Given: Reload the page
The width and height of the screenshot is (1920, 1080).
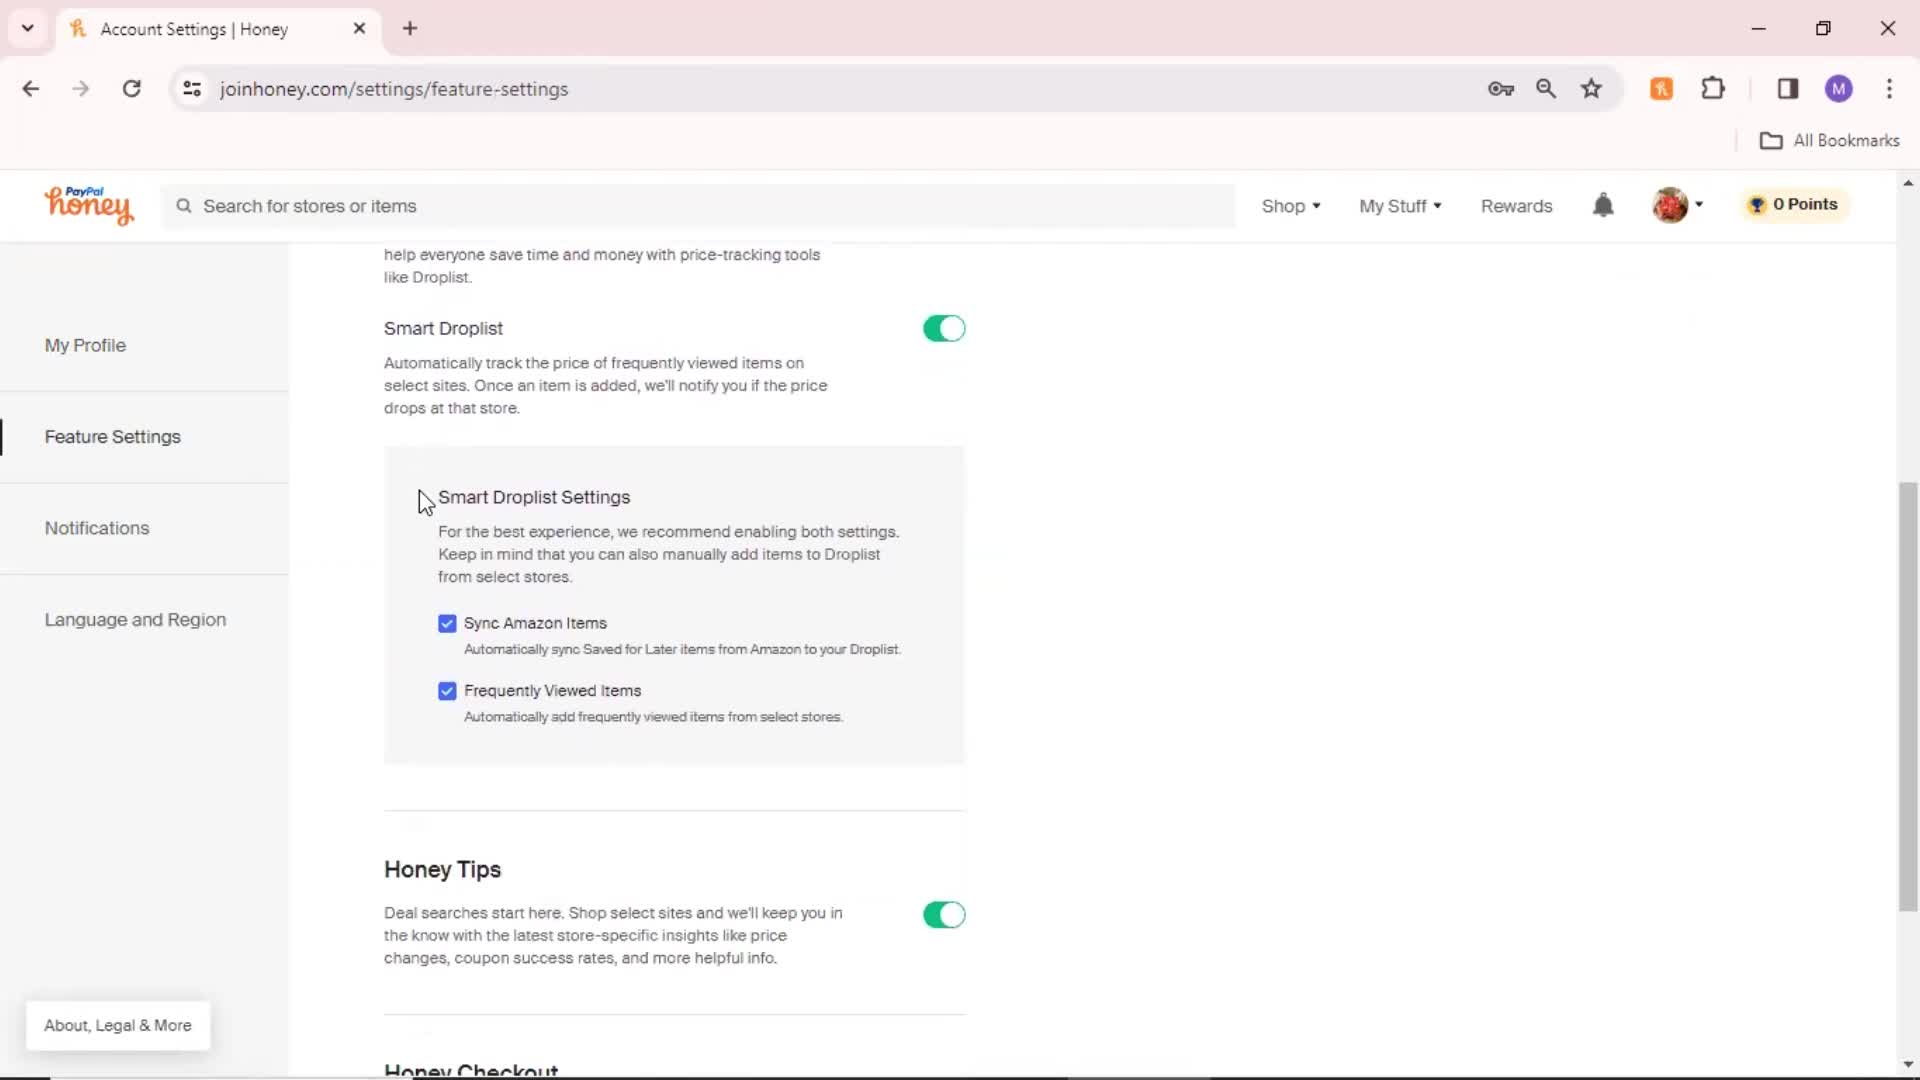Looking at the screenshot, I should (131, 89).
